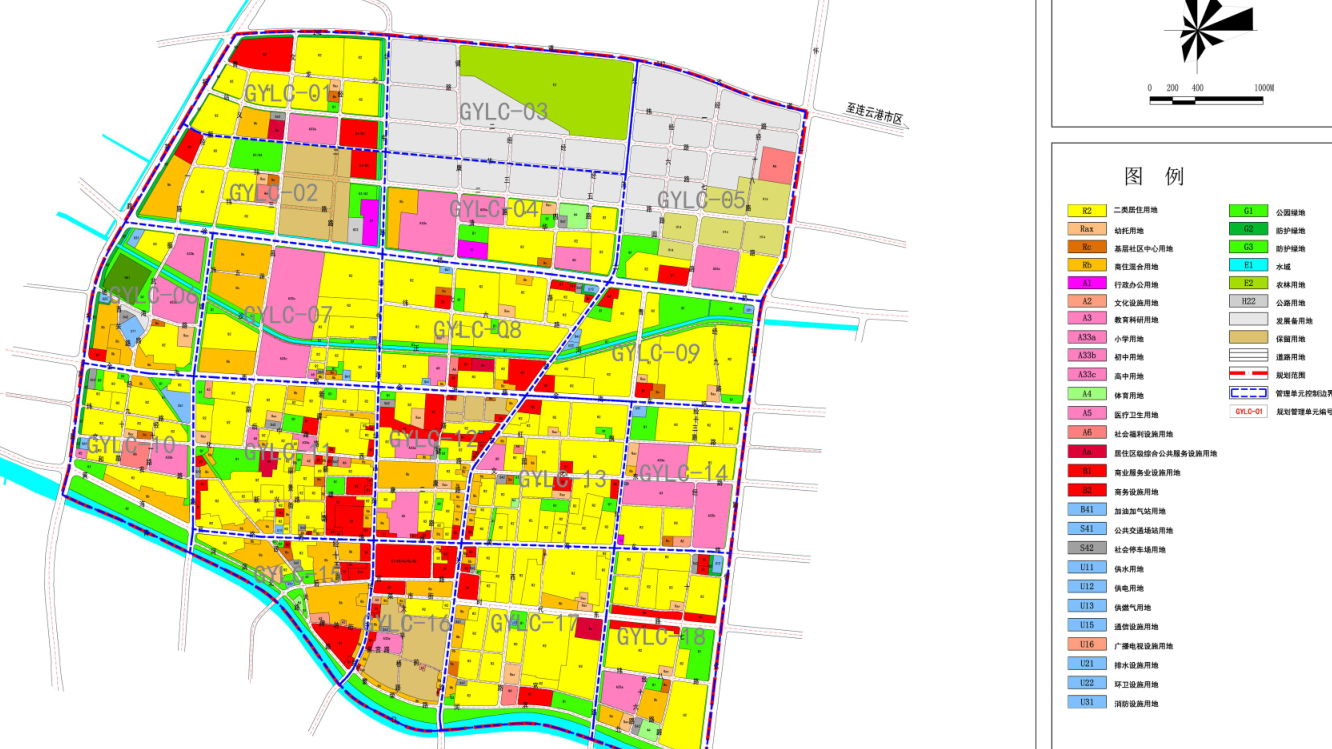Screen dimensions: 1332x749
Task: Select the bright green G3 swatch
Action: point(1248,247)
